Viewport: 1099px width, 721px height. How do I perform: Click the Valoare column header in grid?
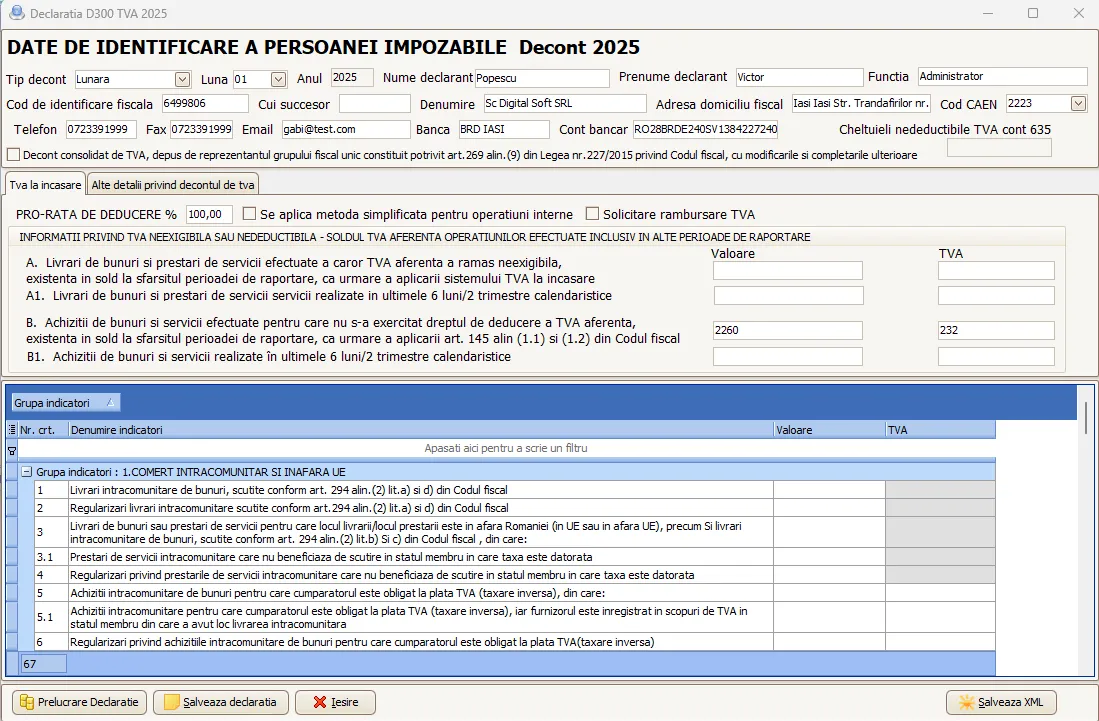[829, 430]
